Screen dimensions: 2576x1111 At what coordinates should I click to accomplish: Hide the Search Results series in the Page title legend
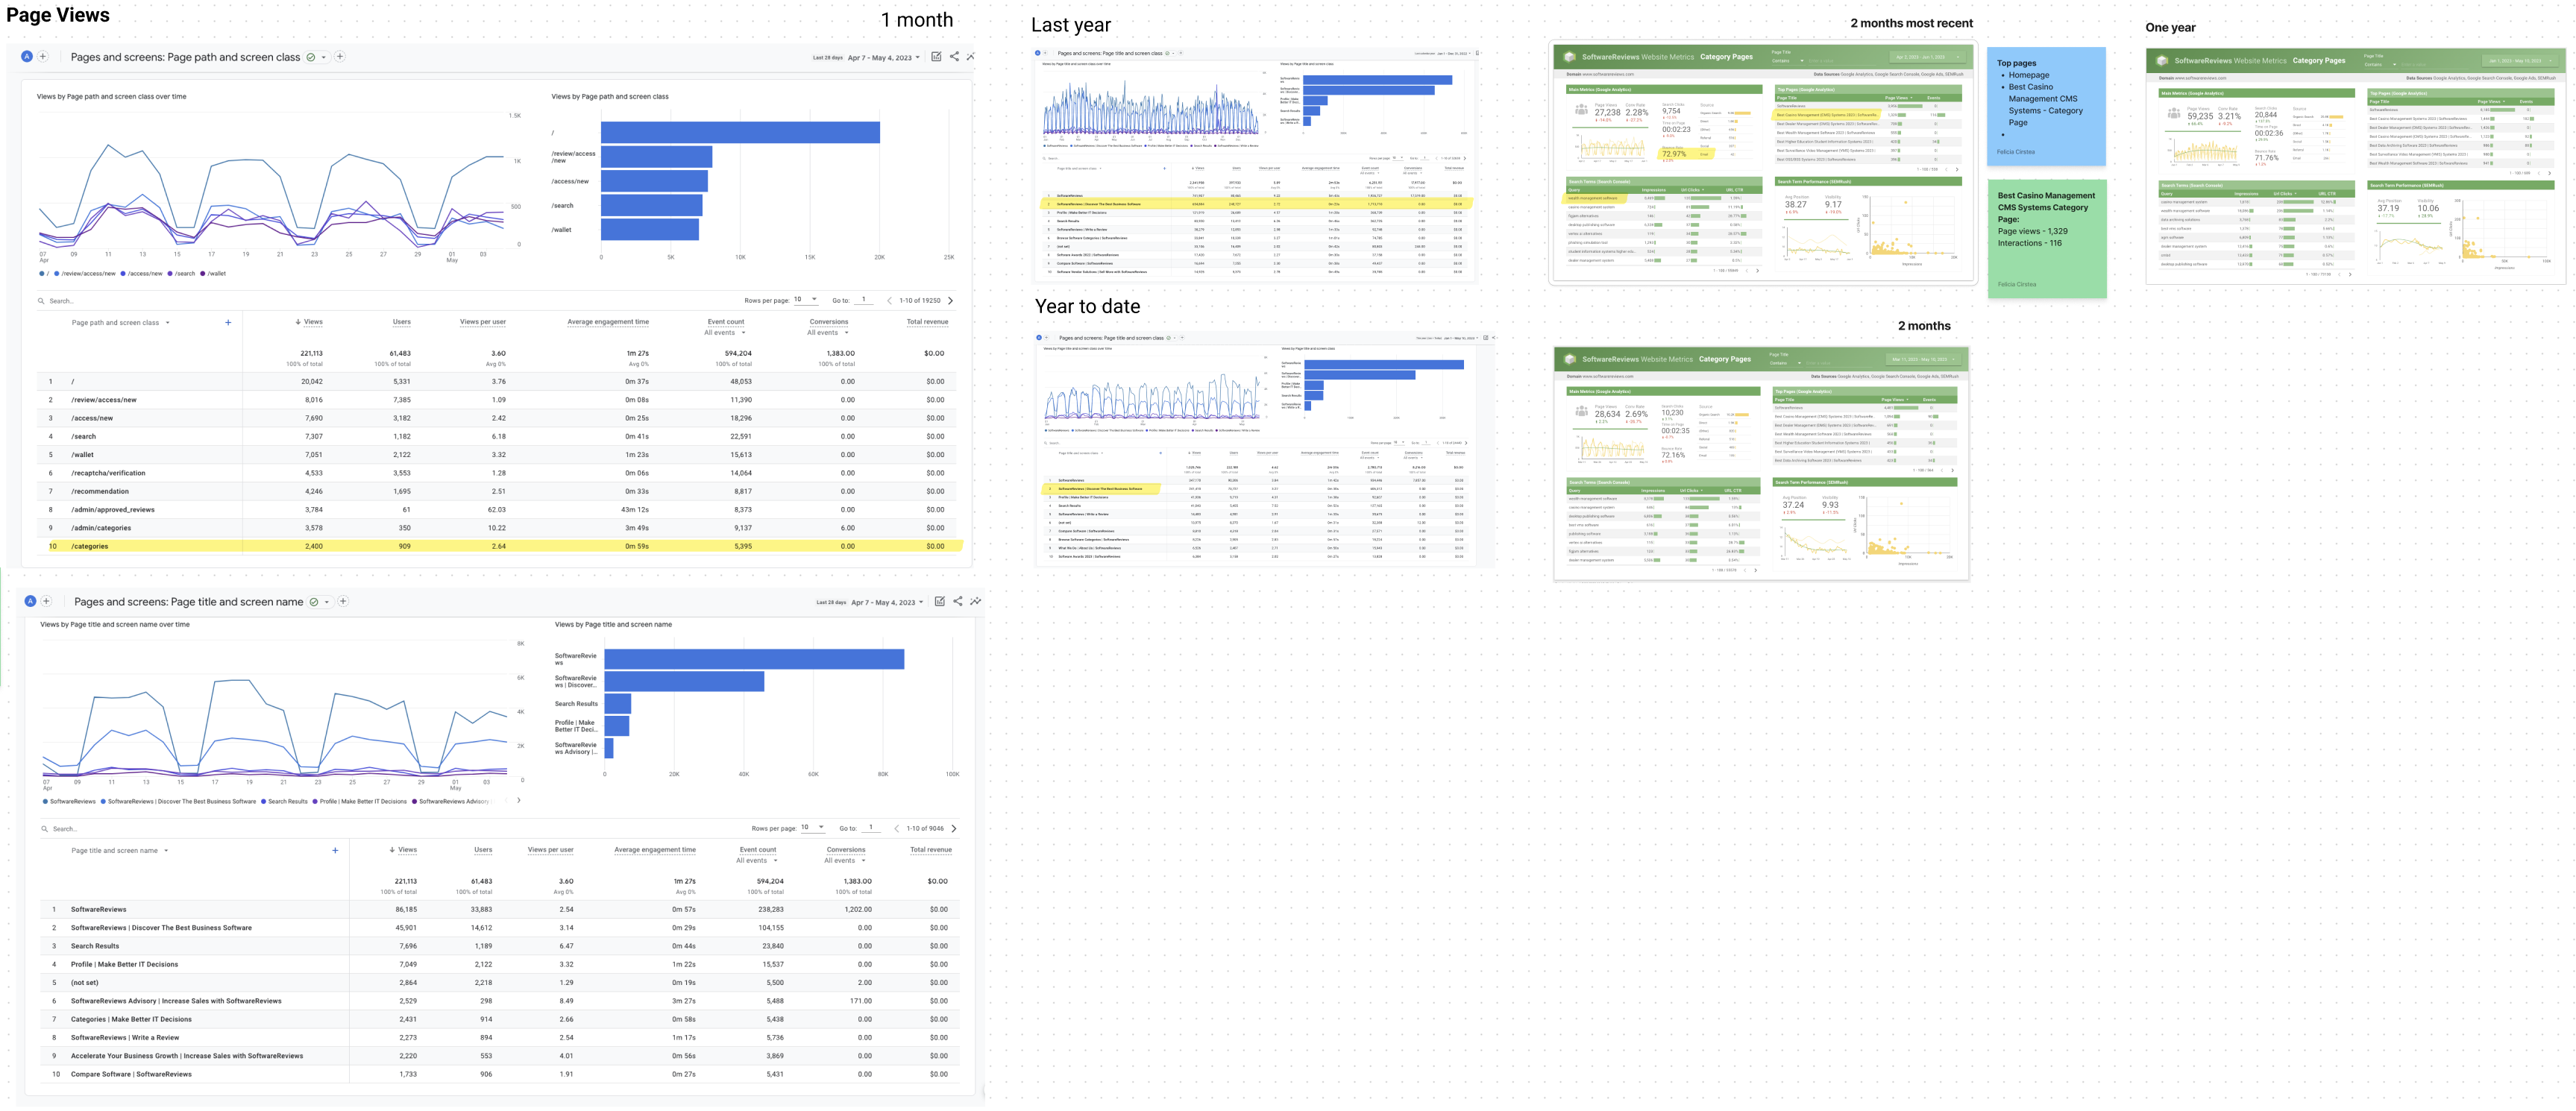pos(287,801)
